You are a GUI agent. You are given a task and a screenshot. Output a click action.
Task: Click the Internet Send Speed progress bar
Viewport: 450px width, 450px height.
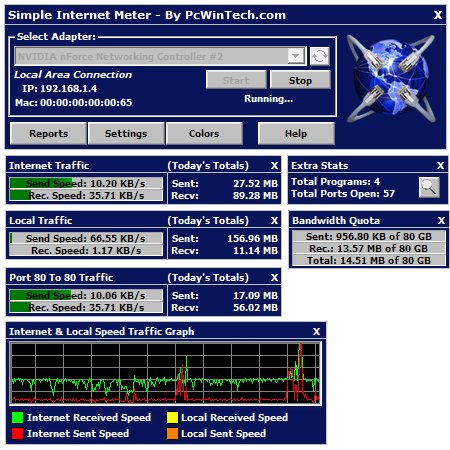click(86, 183)
